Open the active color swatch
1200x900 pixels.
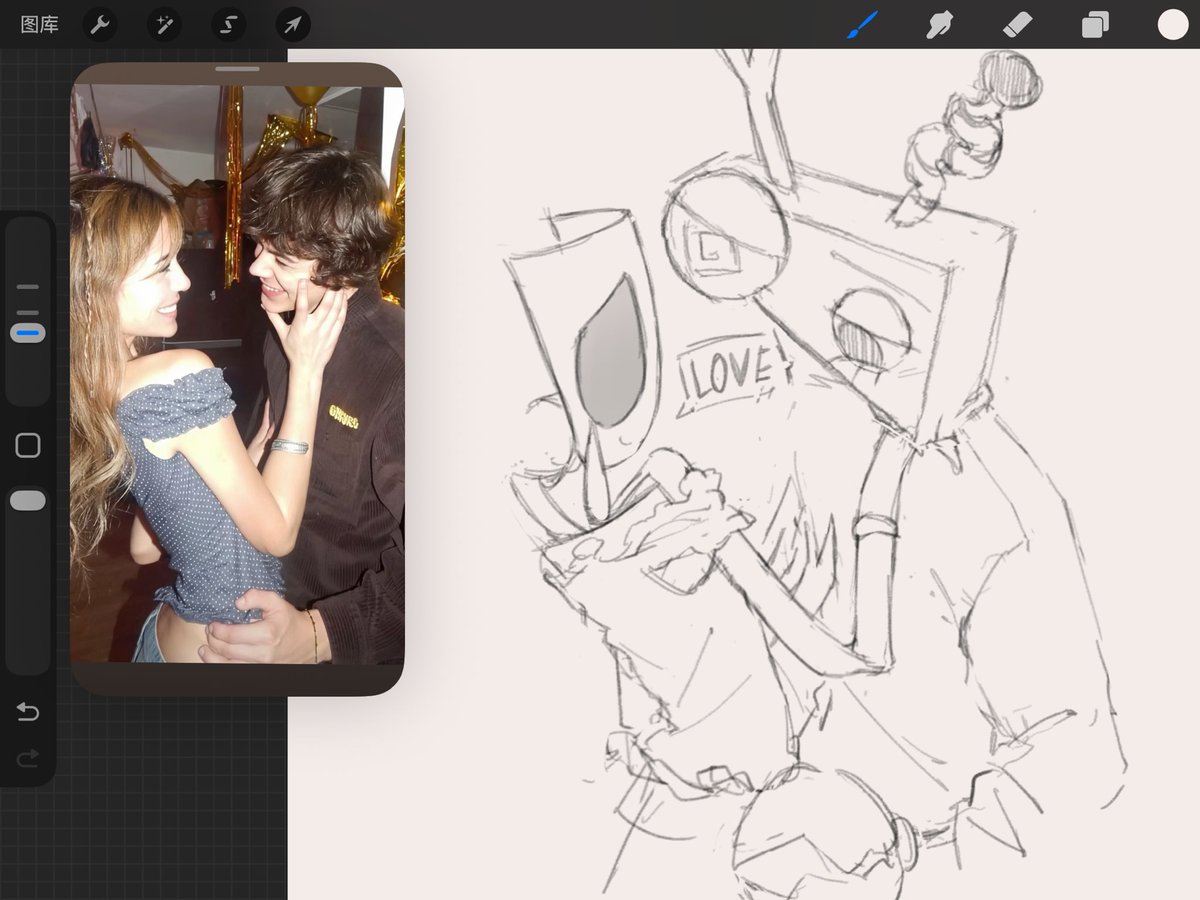coord(1173,24)
